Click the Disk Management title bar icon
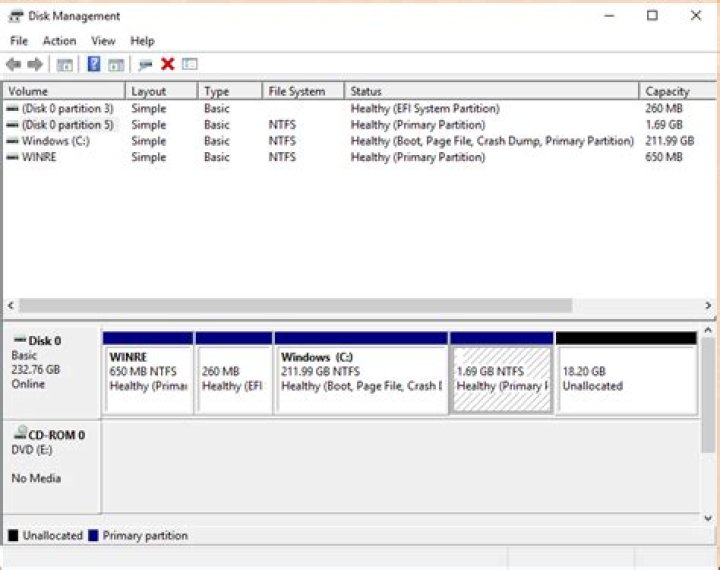The width and height of the screenshot is (720, 570). (16, 16)
